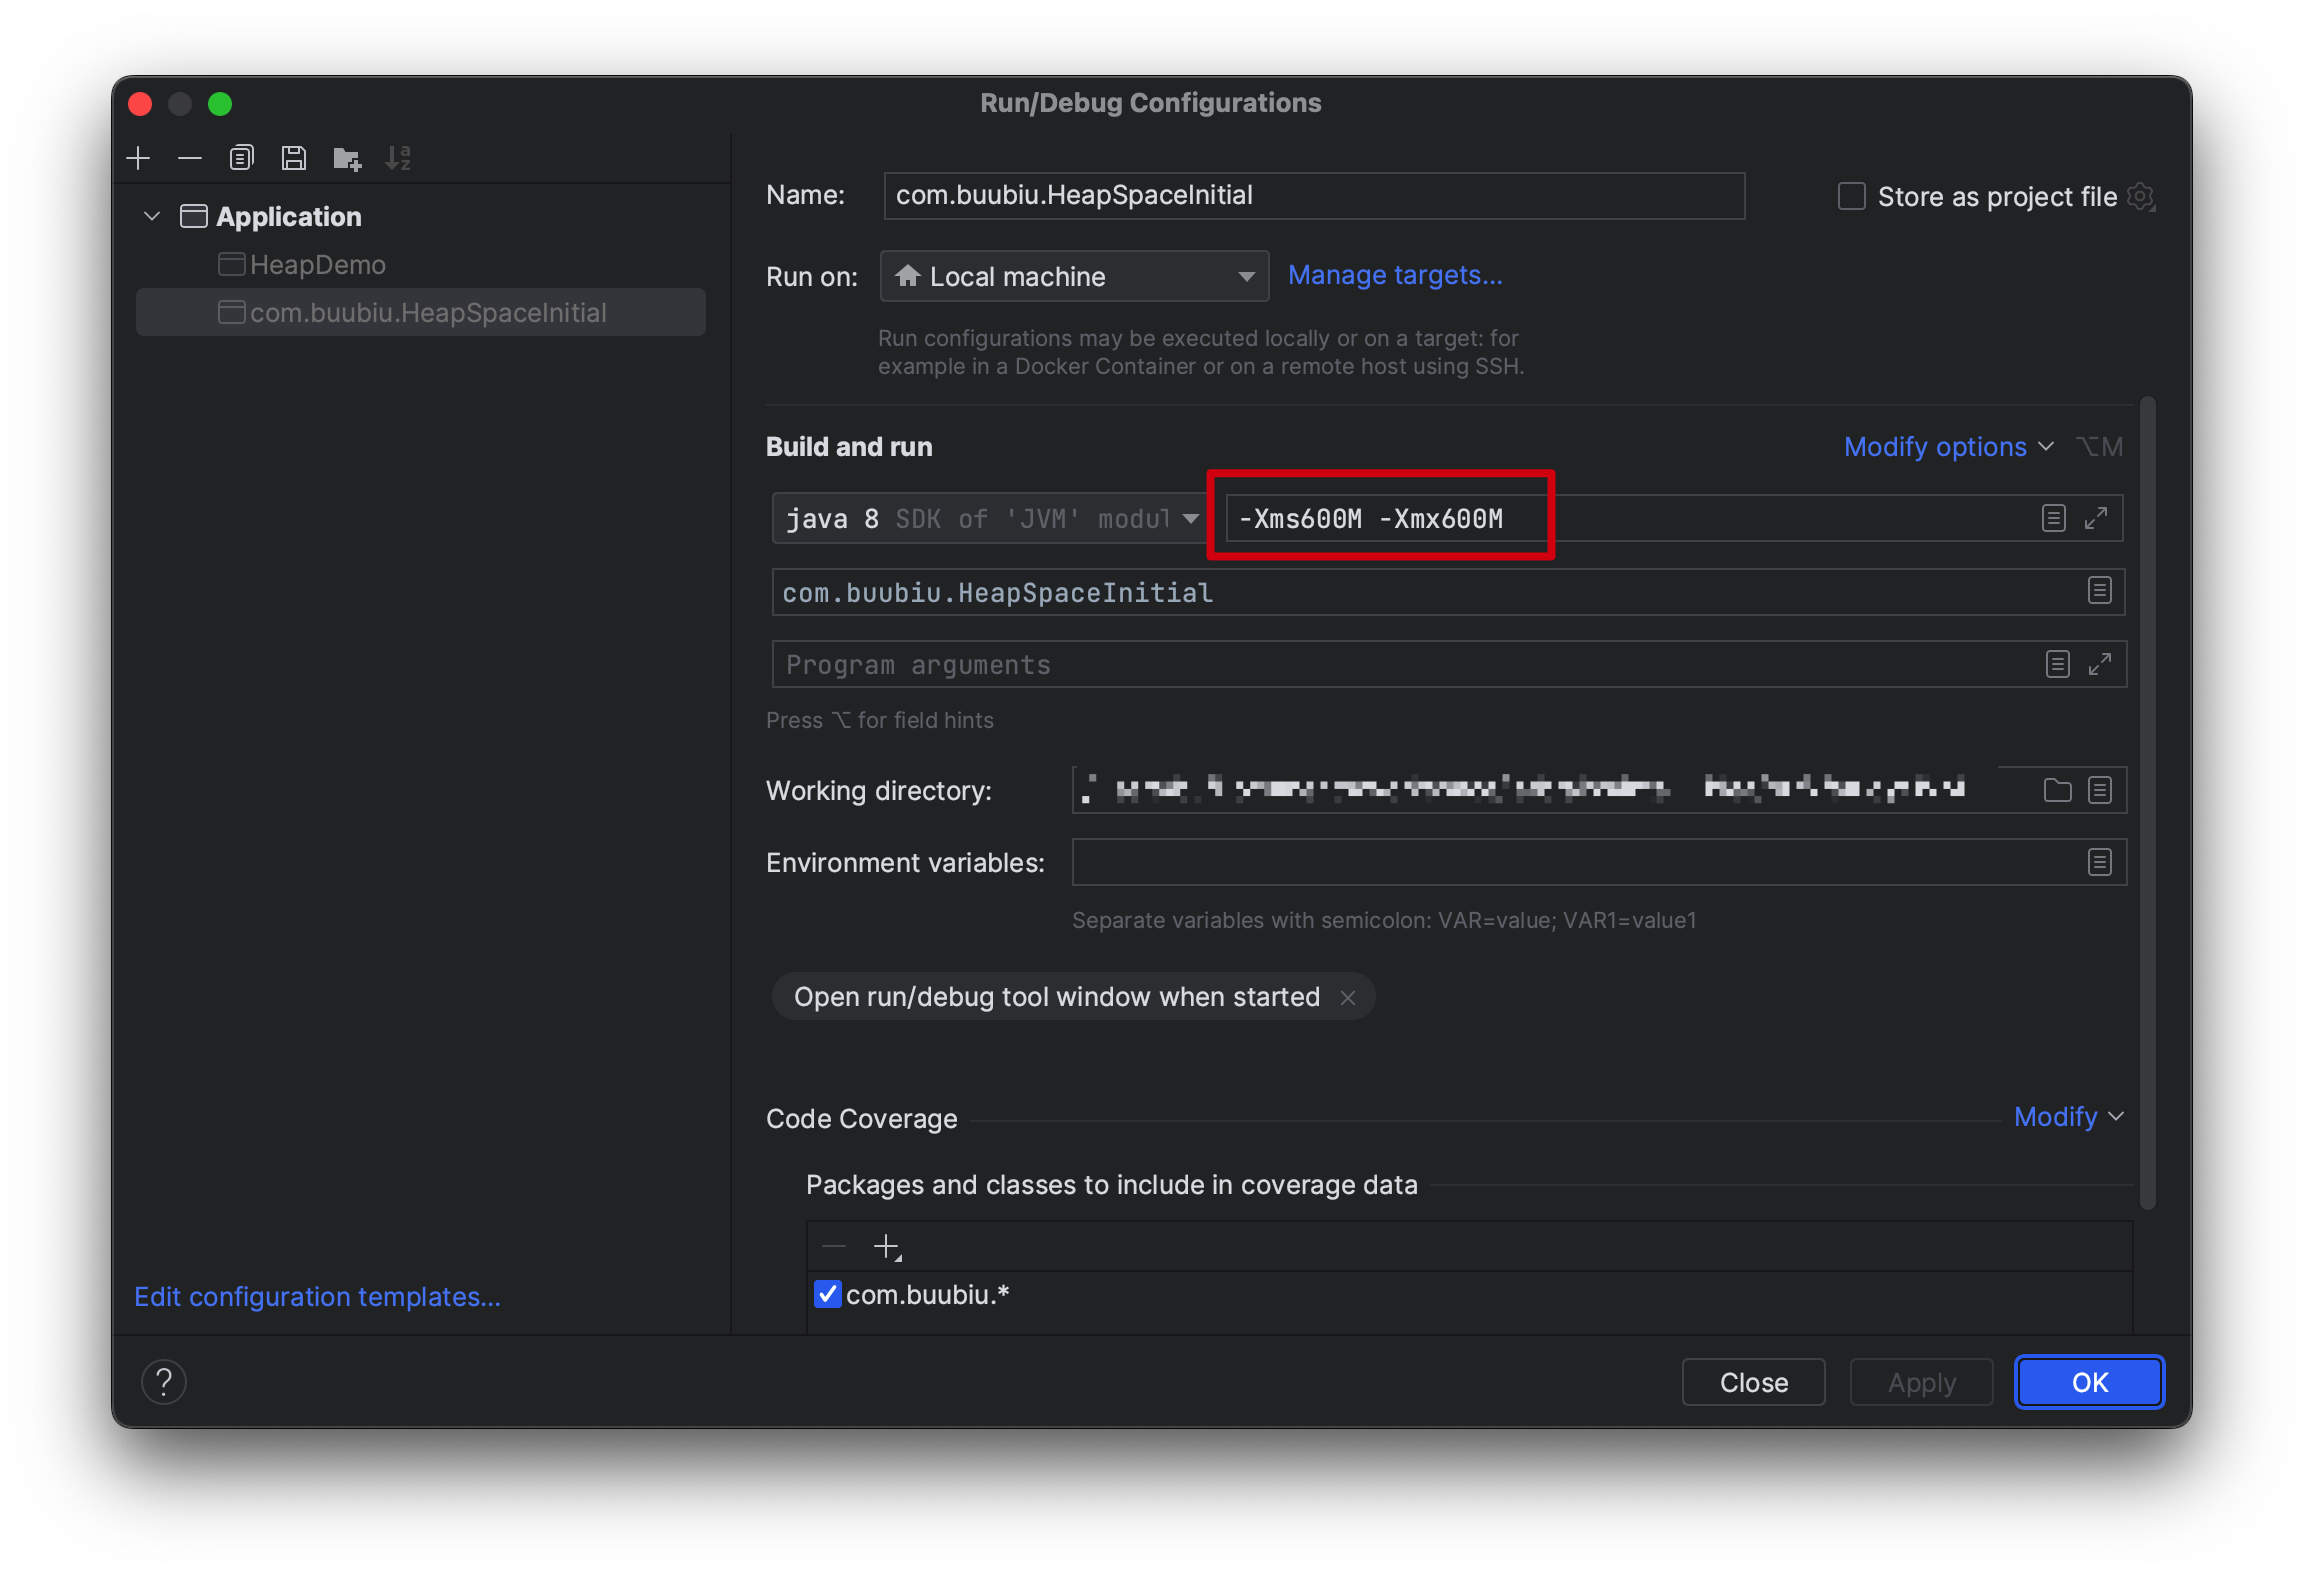Select HeapDemo configuration in tree
This screenshot has height=1576, width=2304.
click(x=317, y=265)
